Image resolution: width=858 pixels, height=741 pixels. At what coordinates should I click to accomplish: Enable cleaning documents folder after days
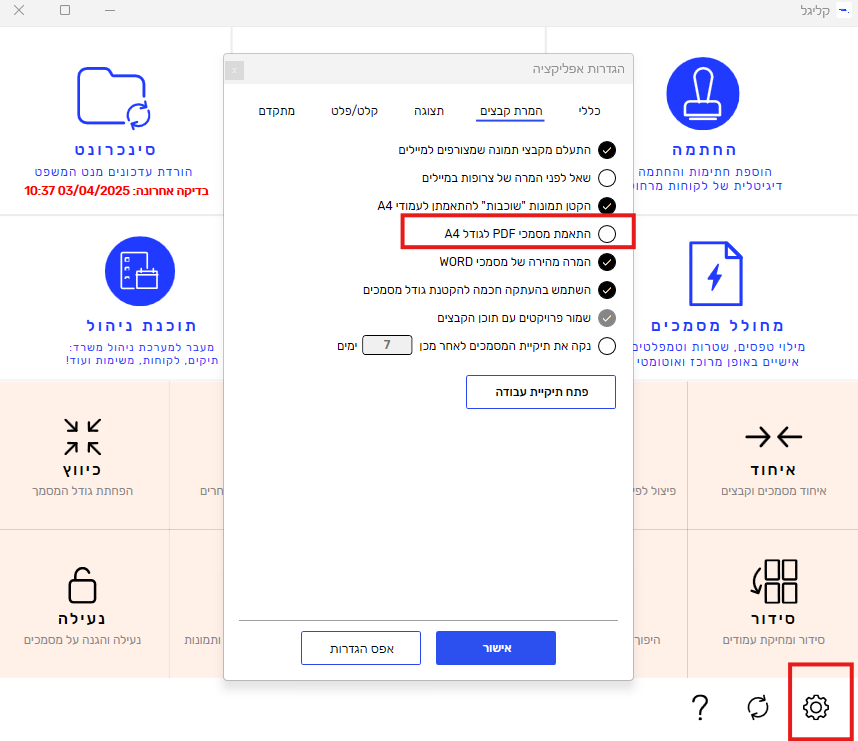(607, 346)
